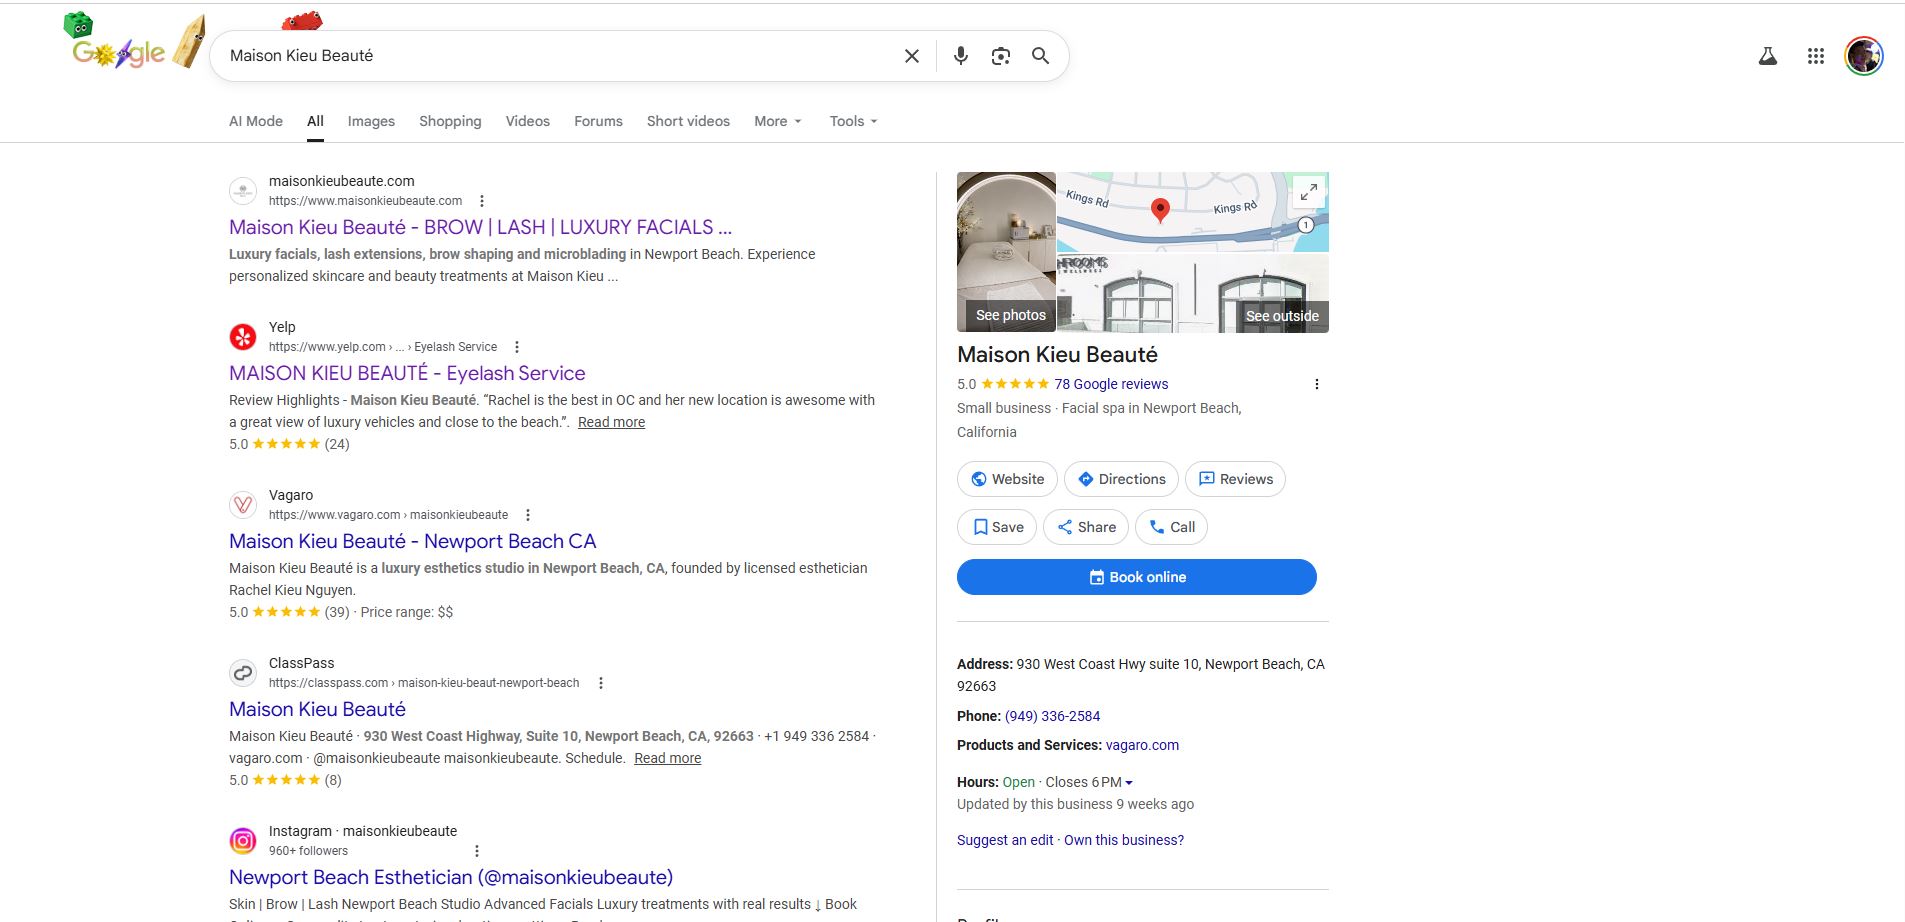Switch to Images tab

[x=371, y=121]
